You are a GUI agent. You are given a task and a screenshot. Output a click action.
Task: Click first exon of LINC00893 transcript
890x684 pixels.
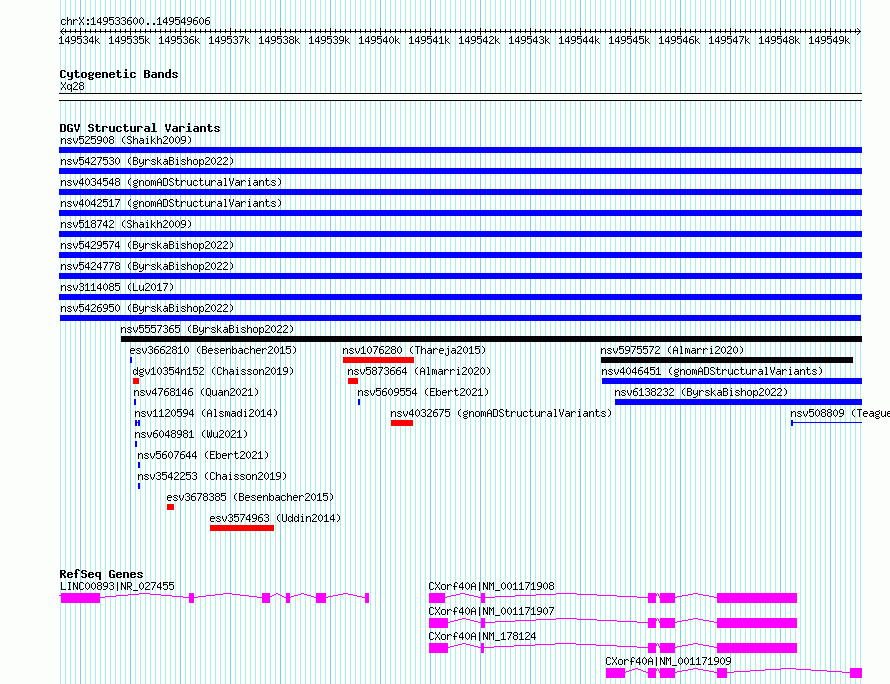click(80, 598)
